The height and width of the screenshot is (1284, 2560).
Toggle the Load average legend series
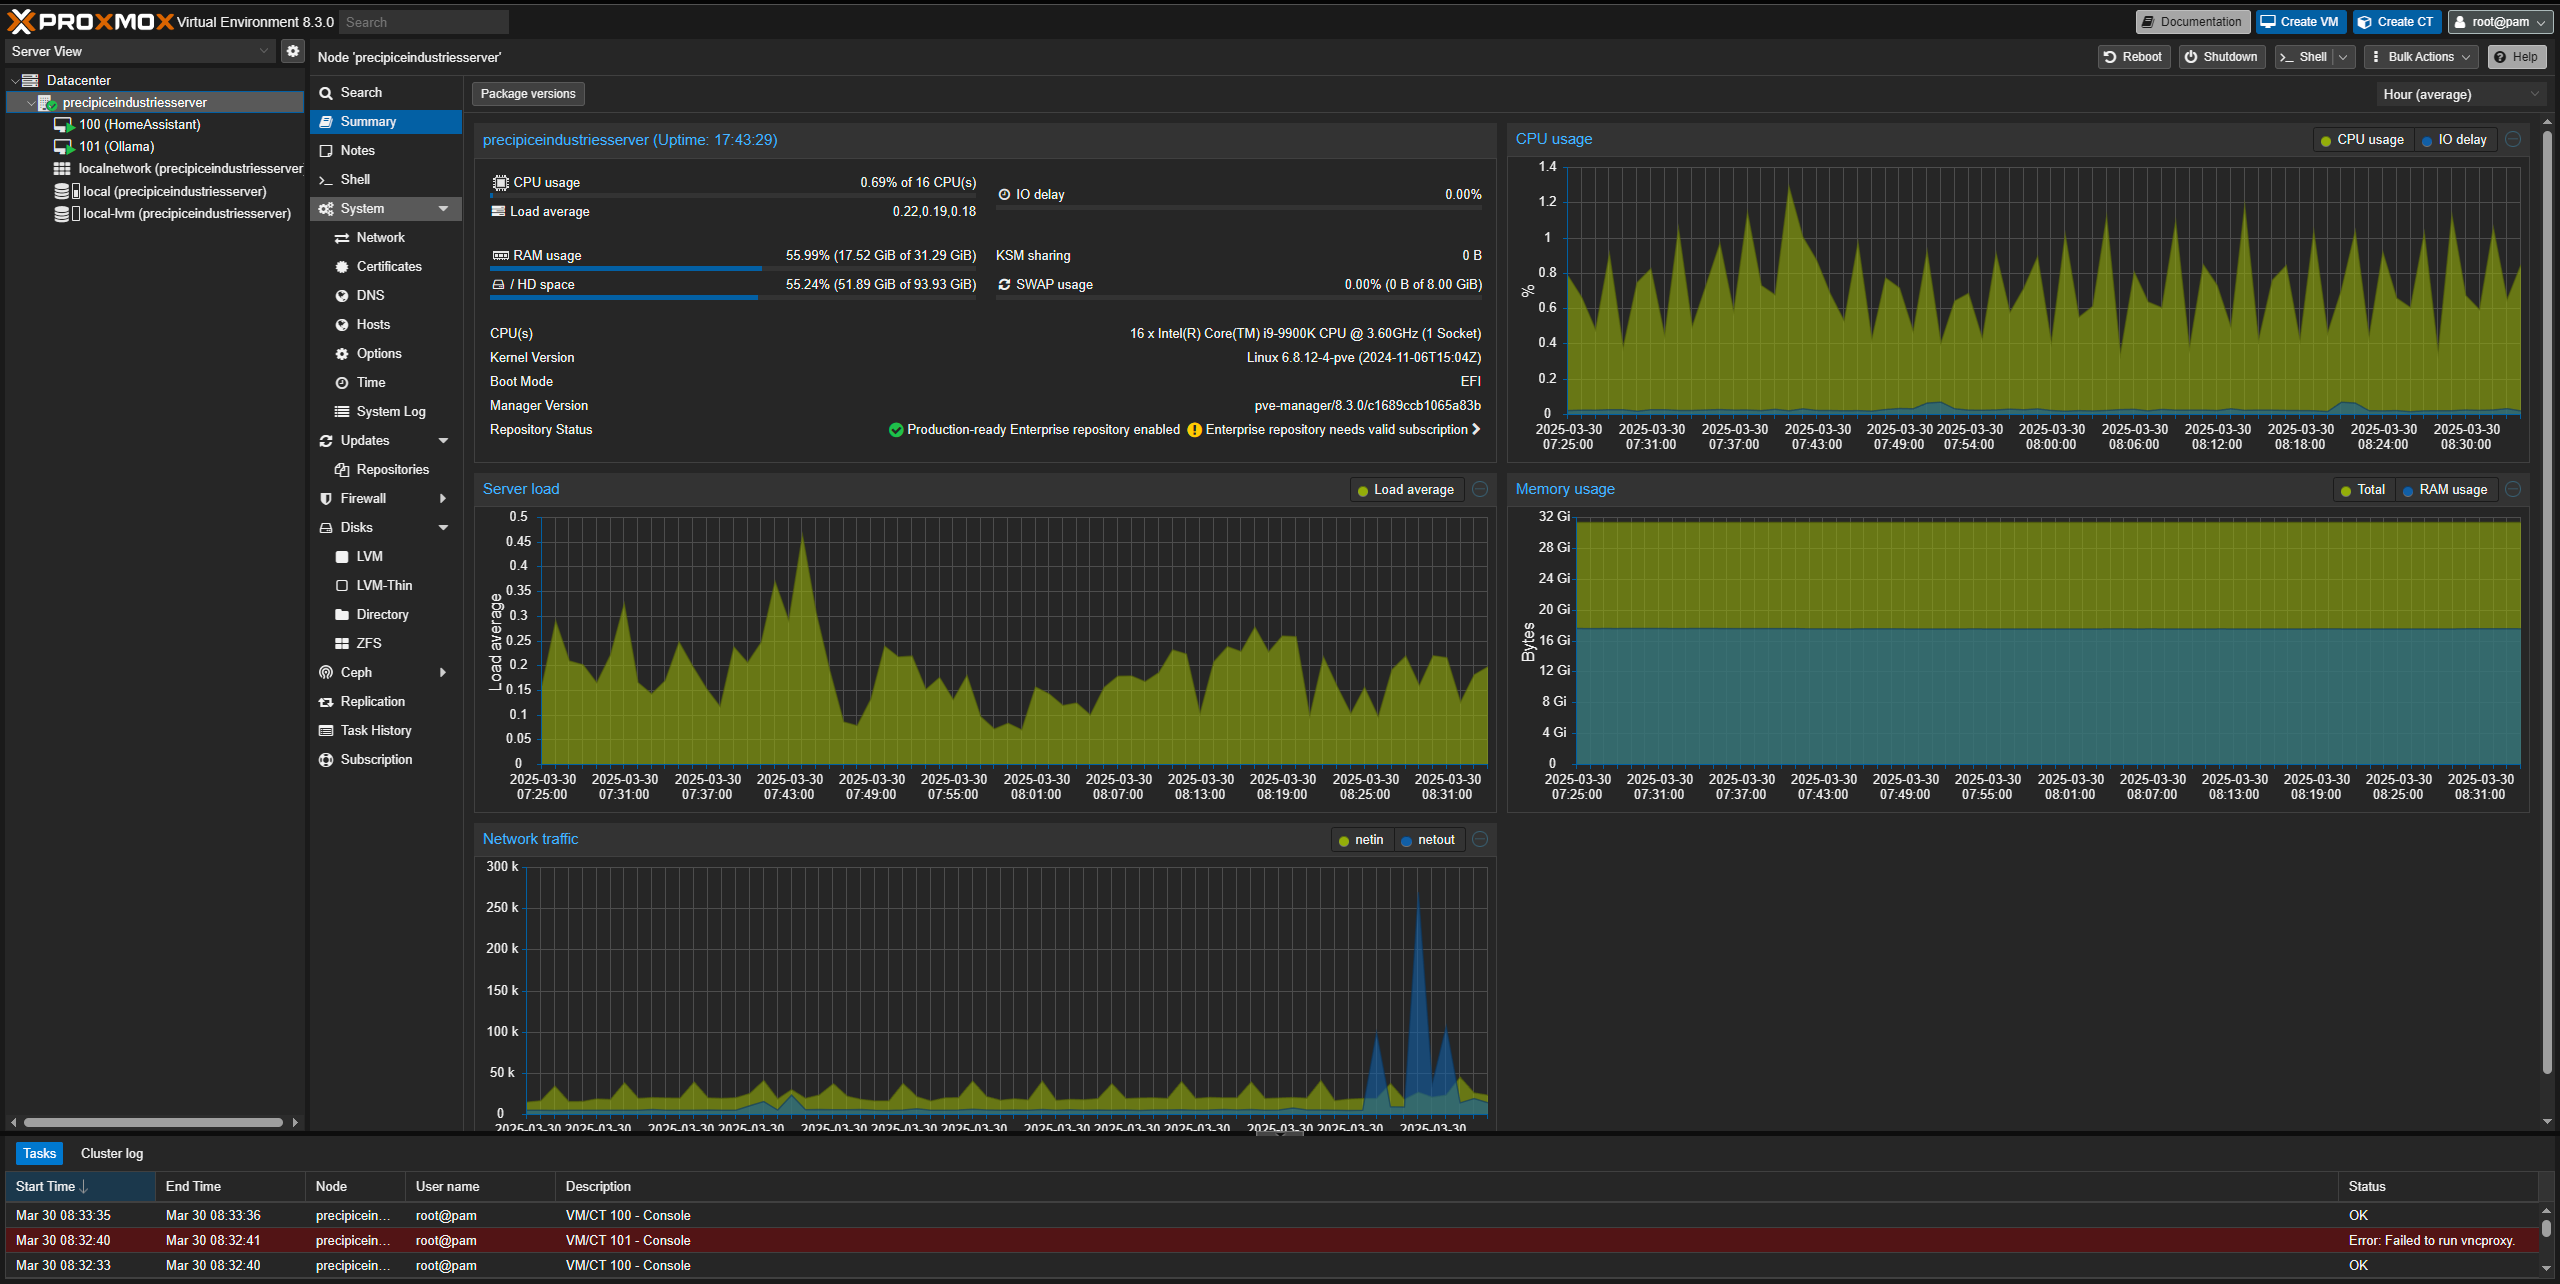tap(1406, 490)
